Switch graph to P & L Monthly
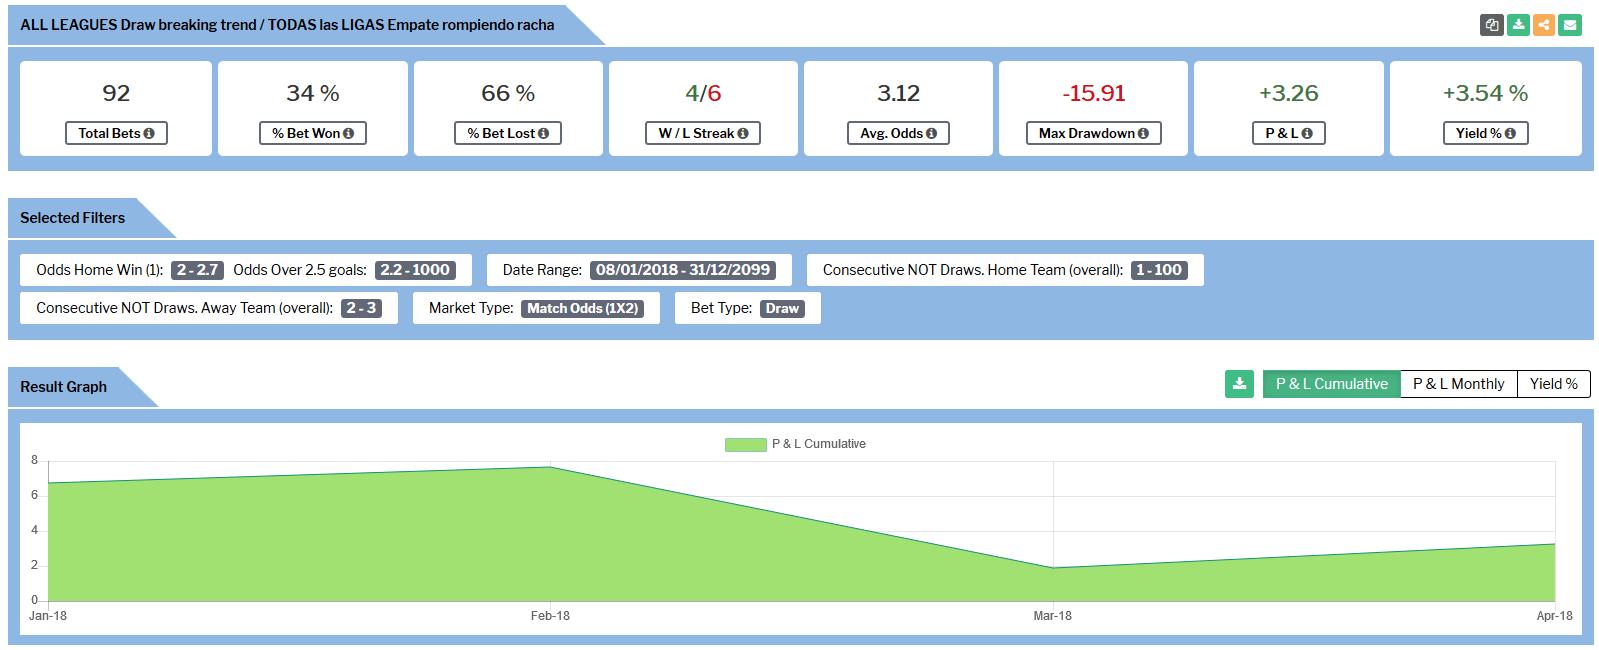The height and width of the screenshot is (650, 1599). [x=1458, y=384]
